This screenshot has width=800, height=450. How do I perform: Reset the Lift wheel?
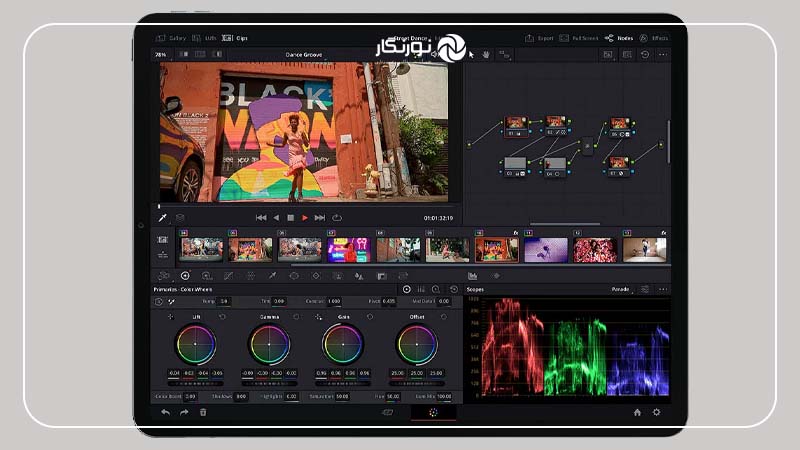[222, 317]
